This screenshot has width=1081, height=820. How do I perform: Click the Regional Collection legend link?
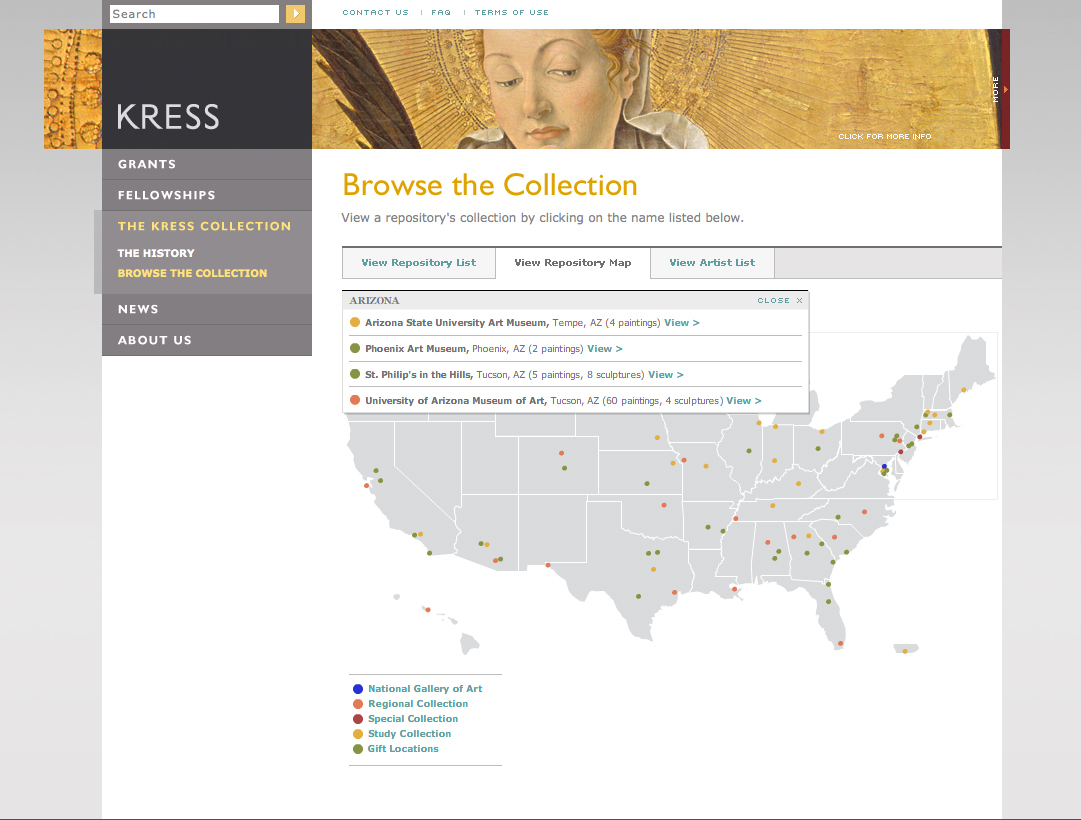[x=418, y=704]
